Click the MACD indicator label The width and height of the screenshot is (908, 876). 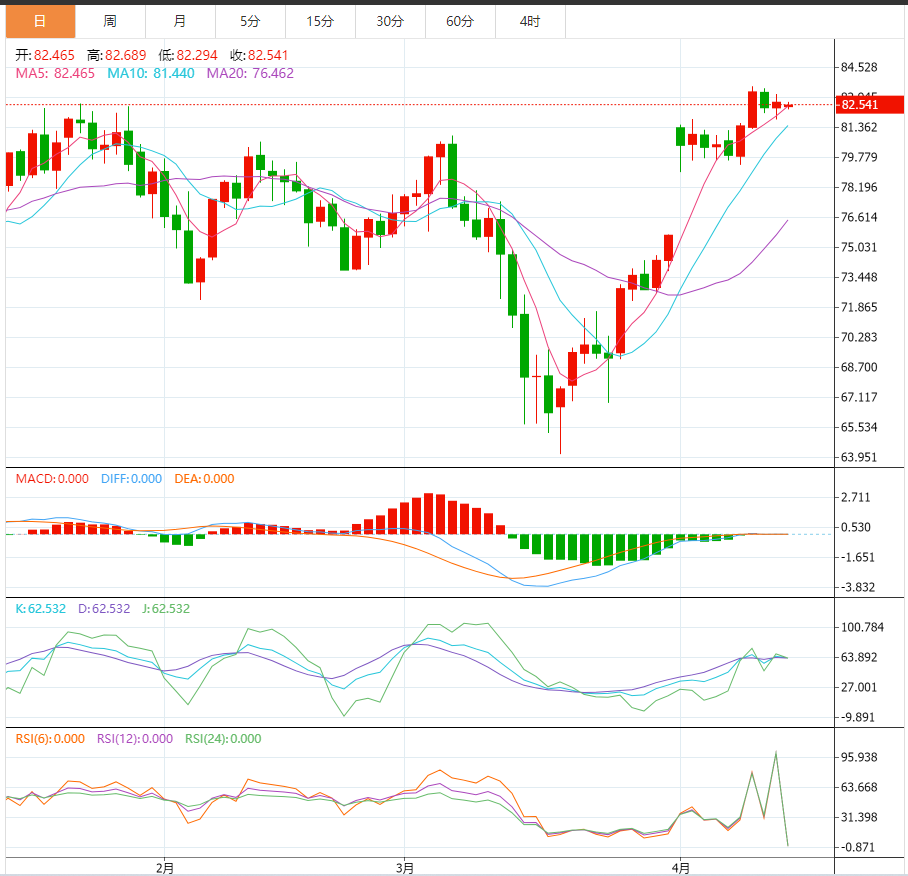(52, 479)
